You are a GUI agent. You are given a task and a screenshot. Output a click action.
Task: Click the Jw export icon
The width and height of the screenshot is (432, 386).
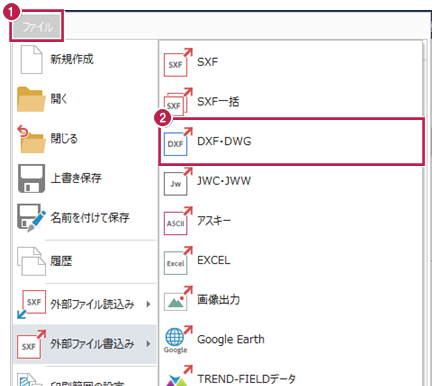(x=178, y=181)
